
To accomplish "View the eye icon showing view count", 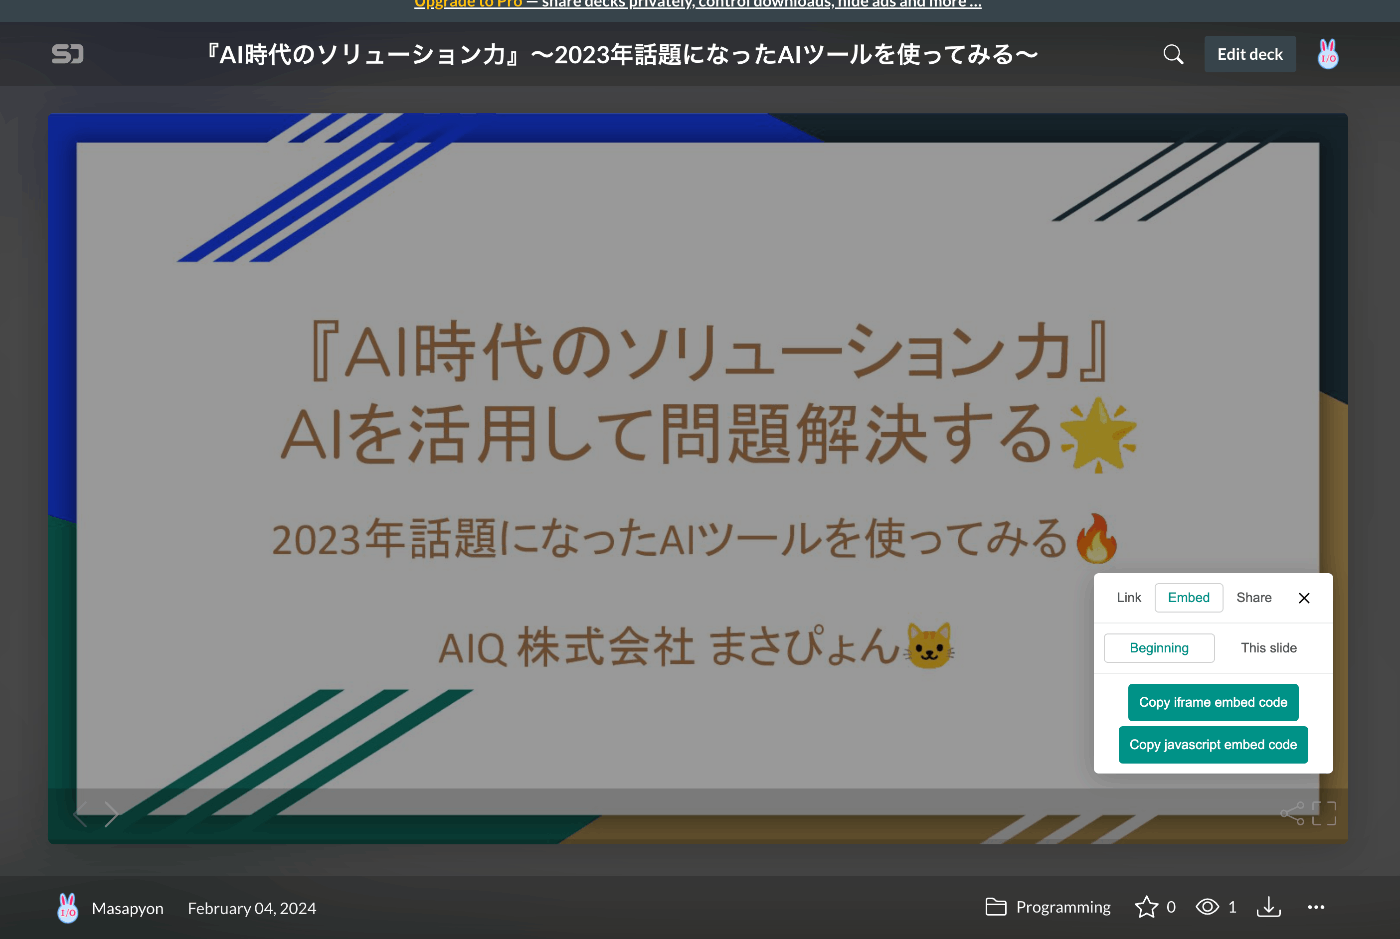I will pos(1207,907).
